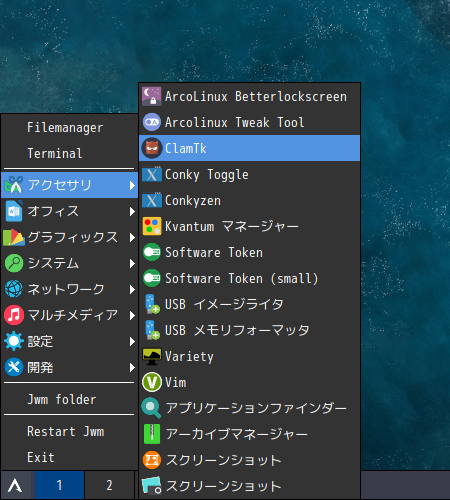The width and height of the screenshot is (450, 500).
Task: Click the orange スクリーンショット icon
Action: [x=152, y=460]
